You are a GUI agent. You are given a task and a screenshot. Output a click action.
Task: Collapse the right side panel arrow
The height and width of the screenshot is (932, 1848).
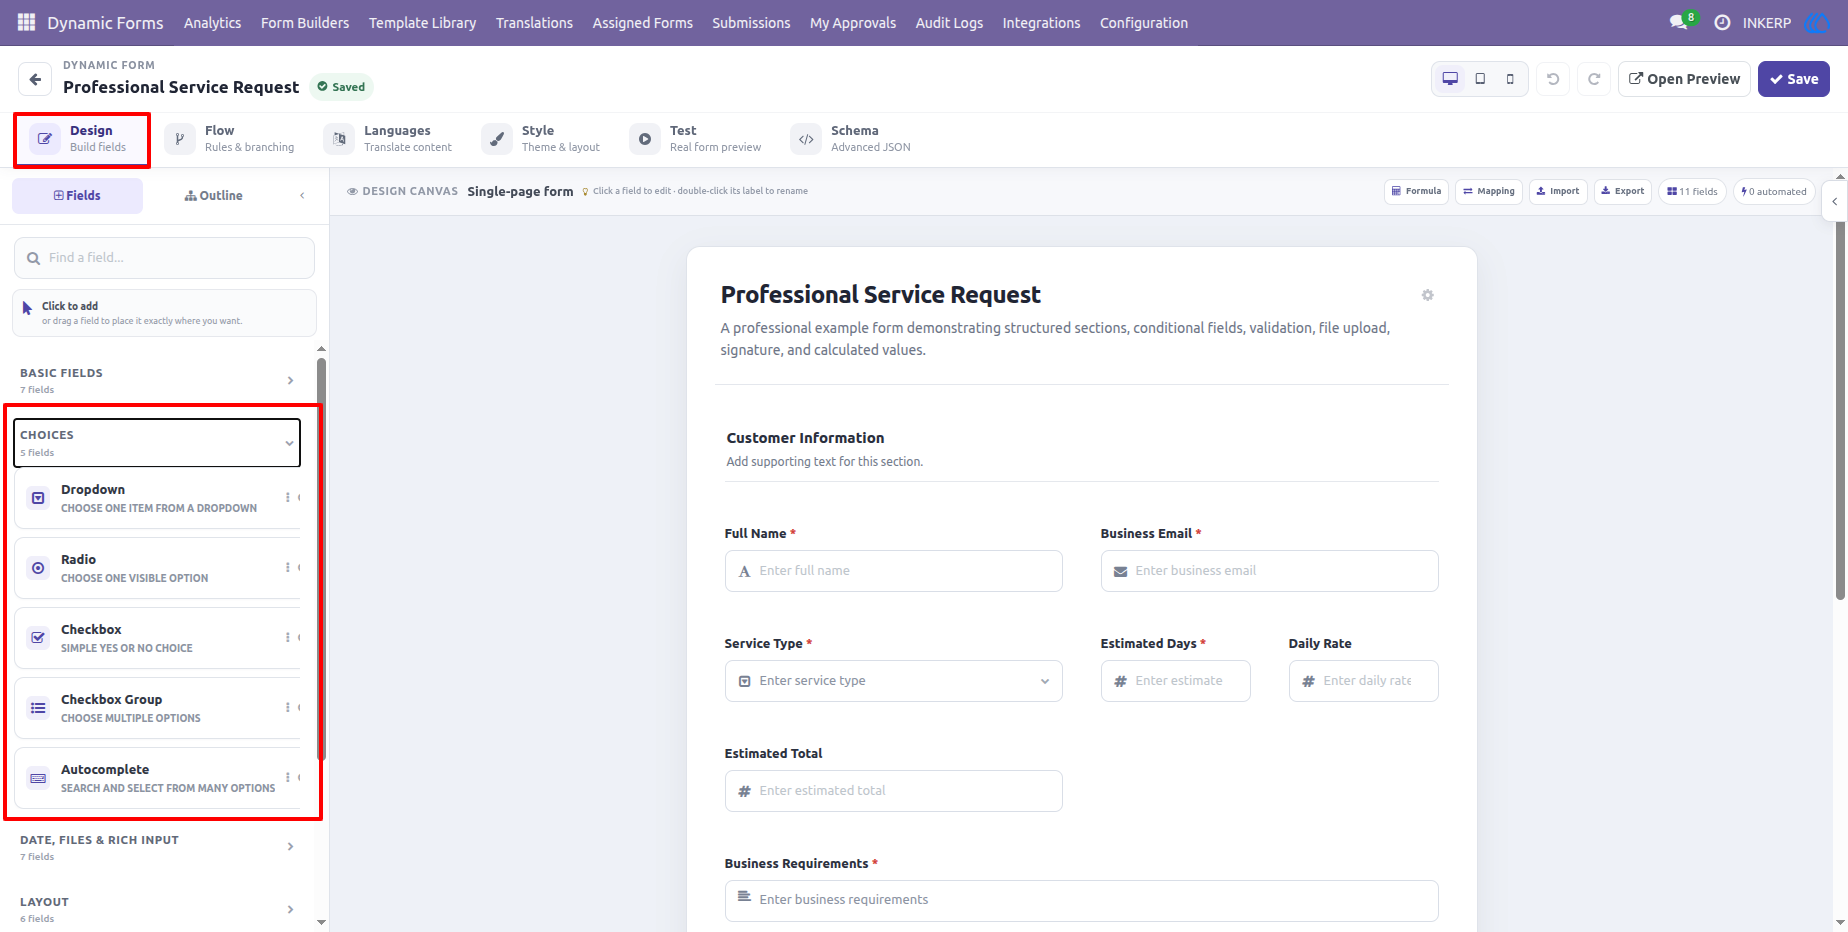pyautogui.click(x=1834, y=201)
